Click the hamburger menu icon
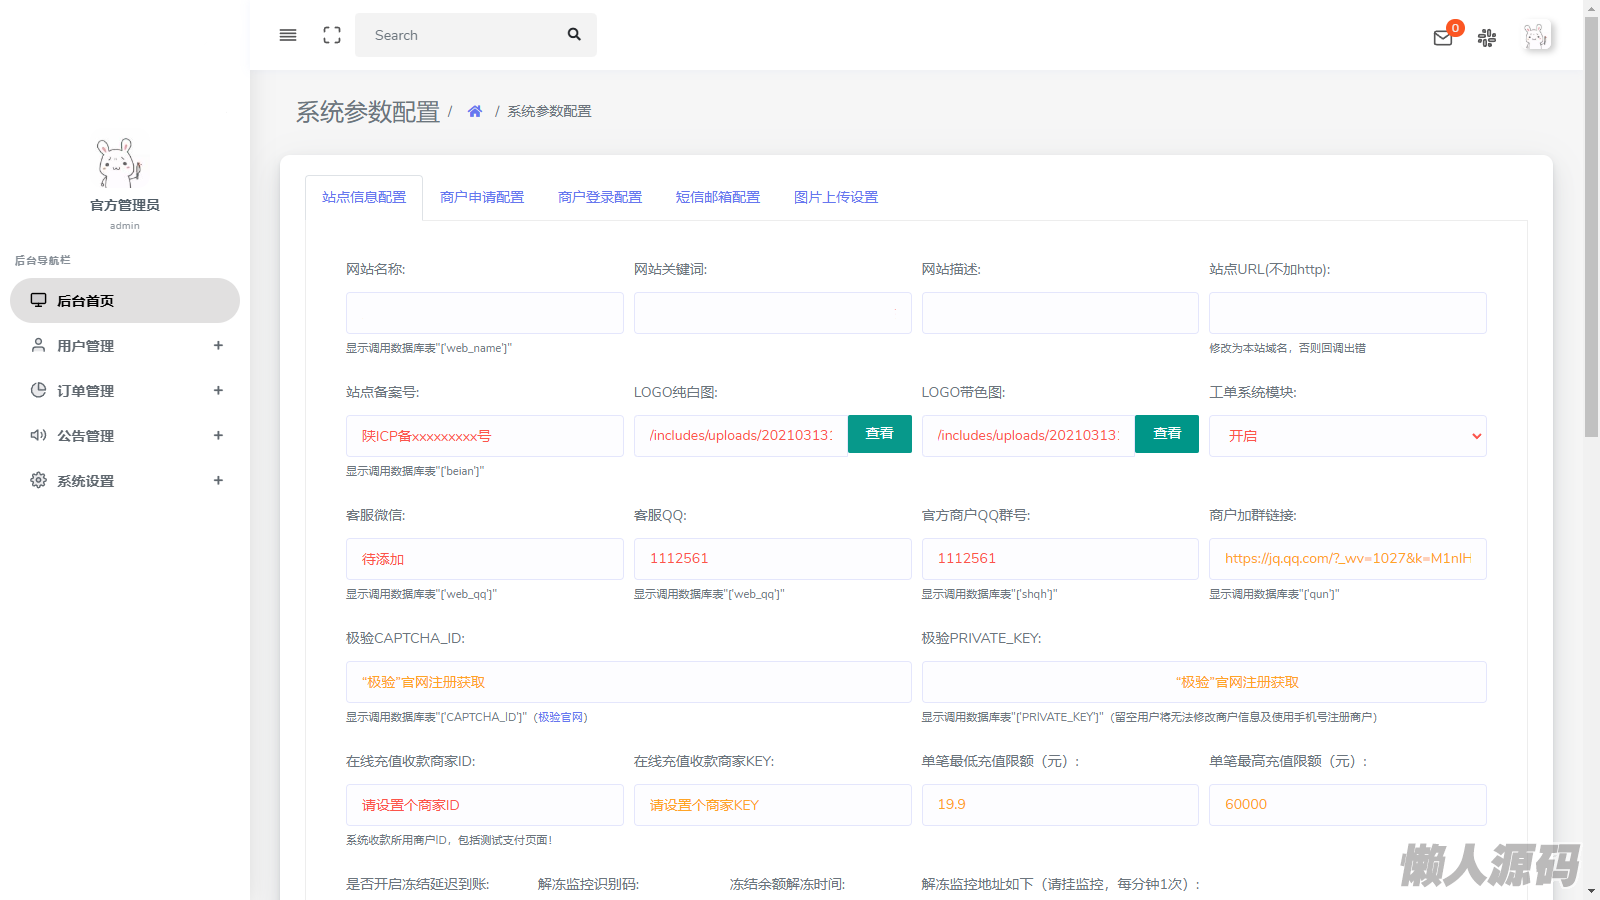Screen dimensions: 1600x900 (288, 35)
